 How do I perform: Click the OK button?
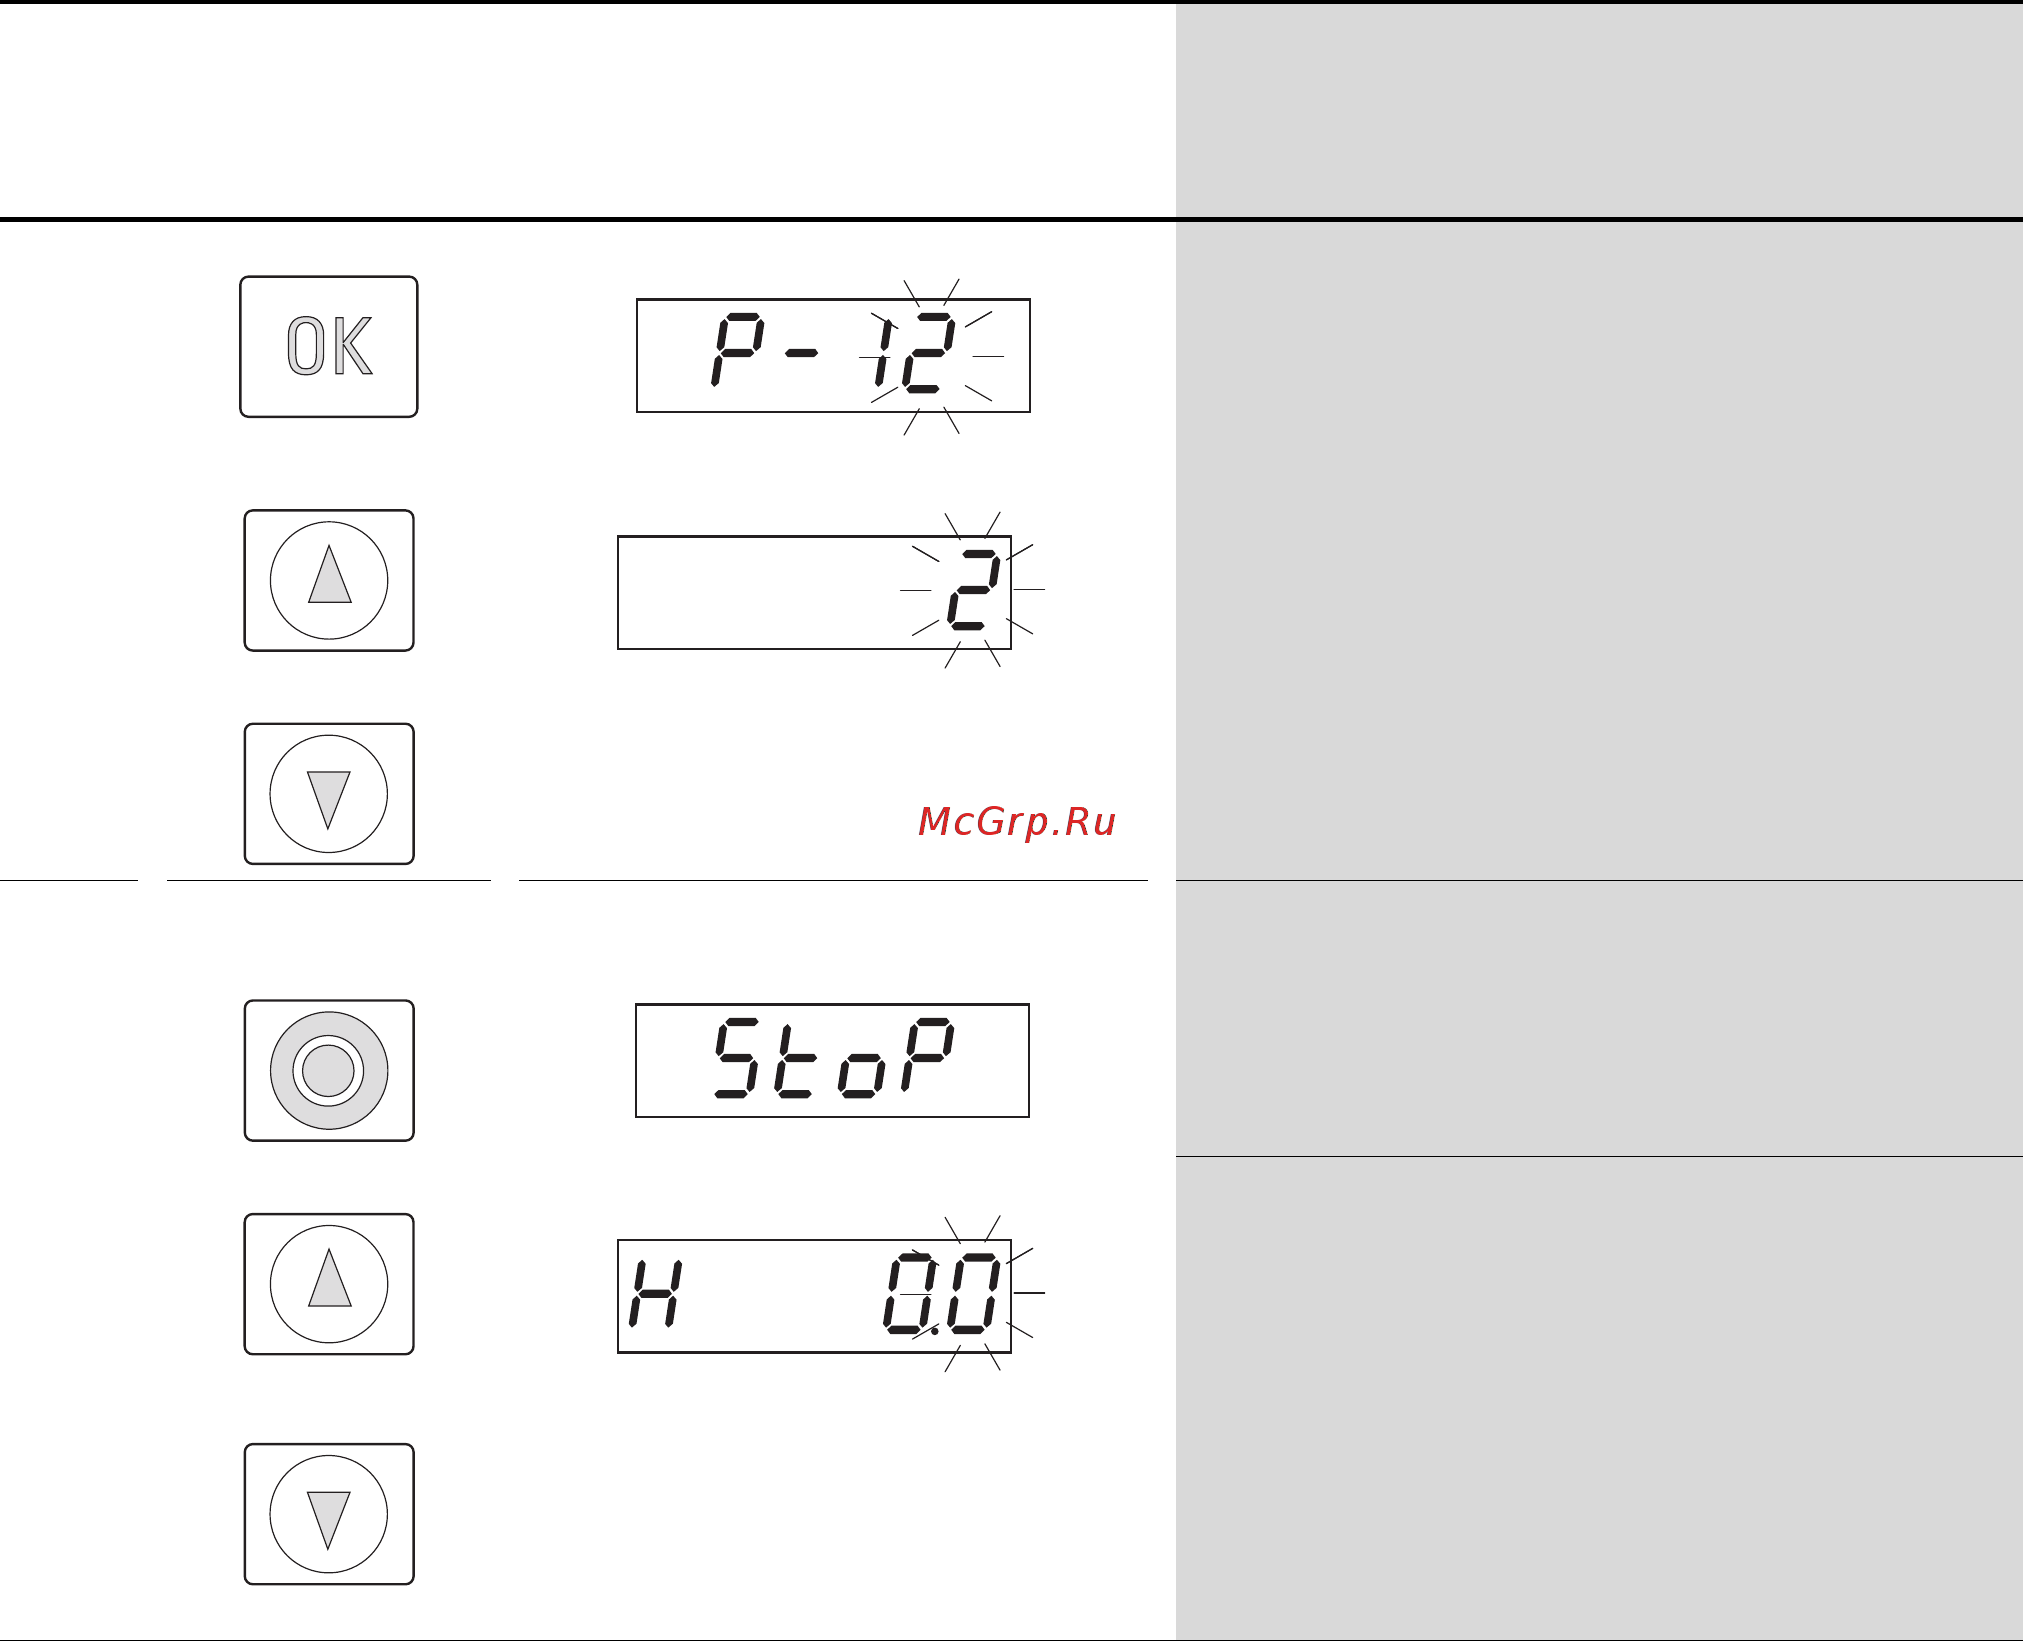pyautogui.click(x=329, y=346)
